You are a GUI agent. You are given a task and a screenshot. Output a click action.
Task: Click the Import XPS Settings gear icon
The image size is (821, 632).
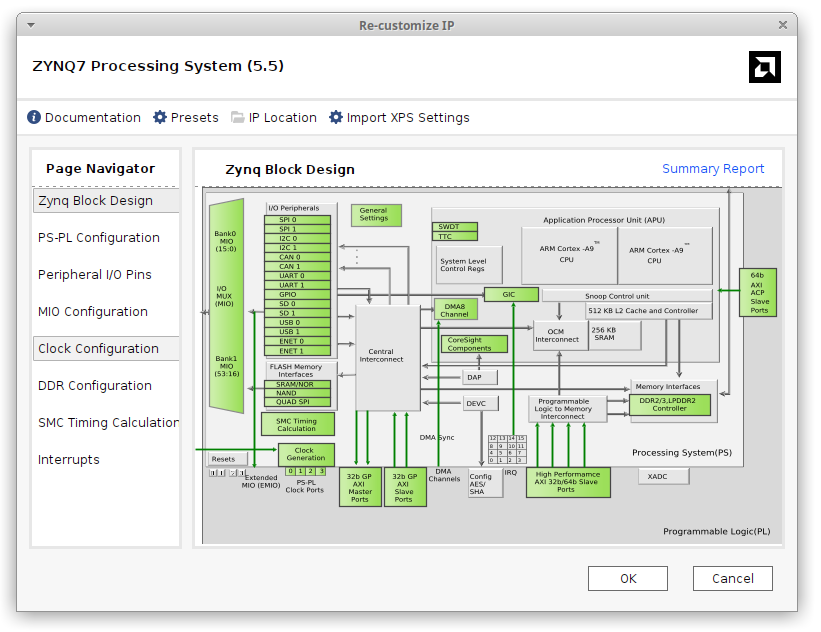336,117
